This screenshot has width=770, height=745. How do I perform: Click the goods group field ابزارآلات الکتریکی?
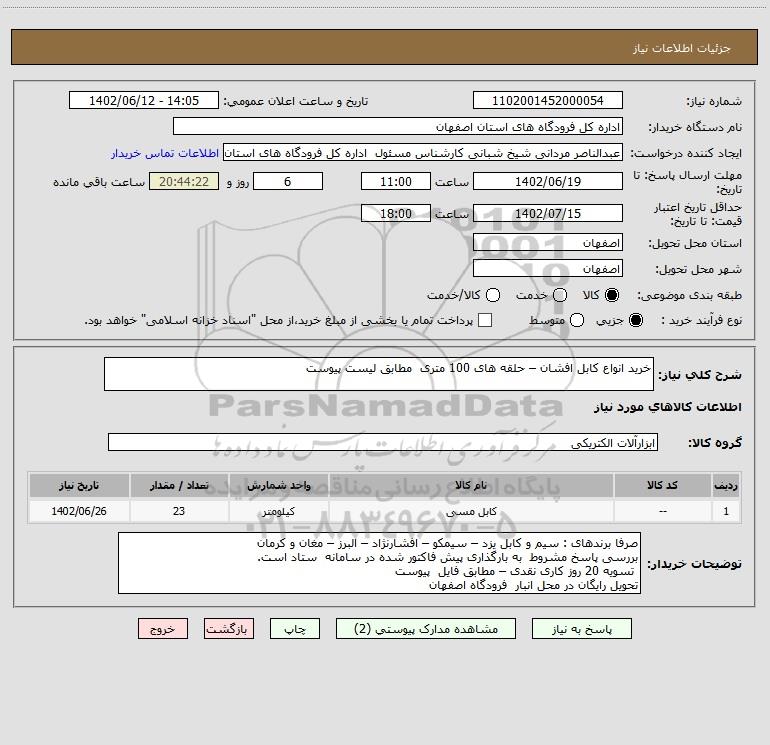point(383,442)
